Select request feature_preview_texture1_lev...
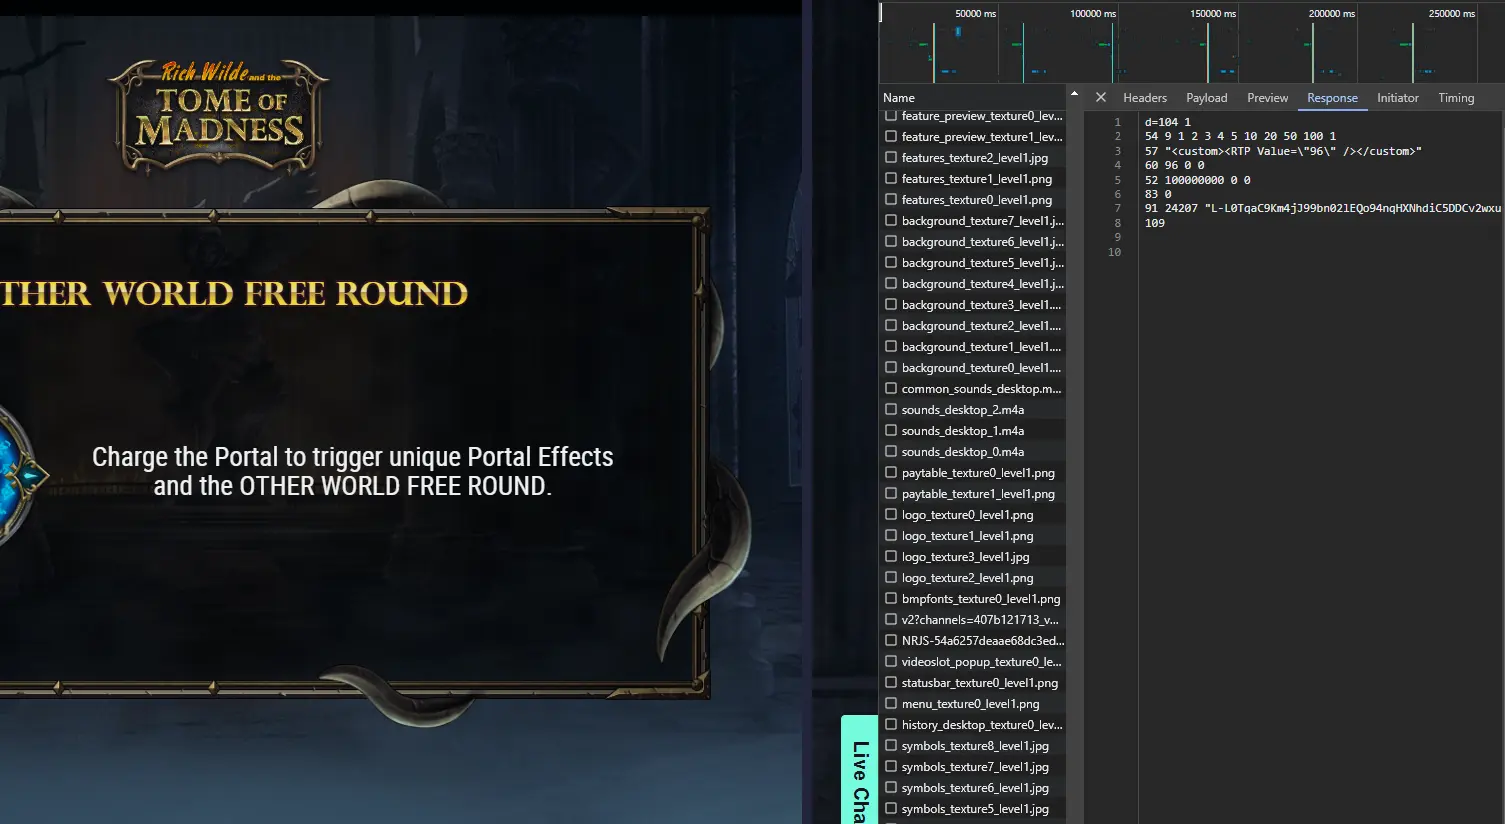Image resolution: width=1505 pixels, height=824 pixels. [x=982, y=137]
